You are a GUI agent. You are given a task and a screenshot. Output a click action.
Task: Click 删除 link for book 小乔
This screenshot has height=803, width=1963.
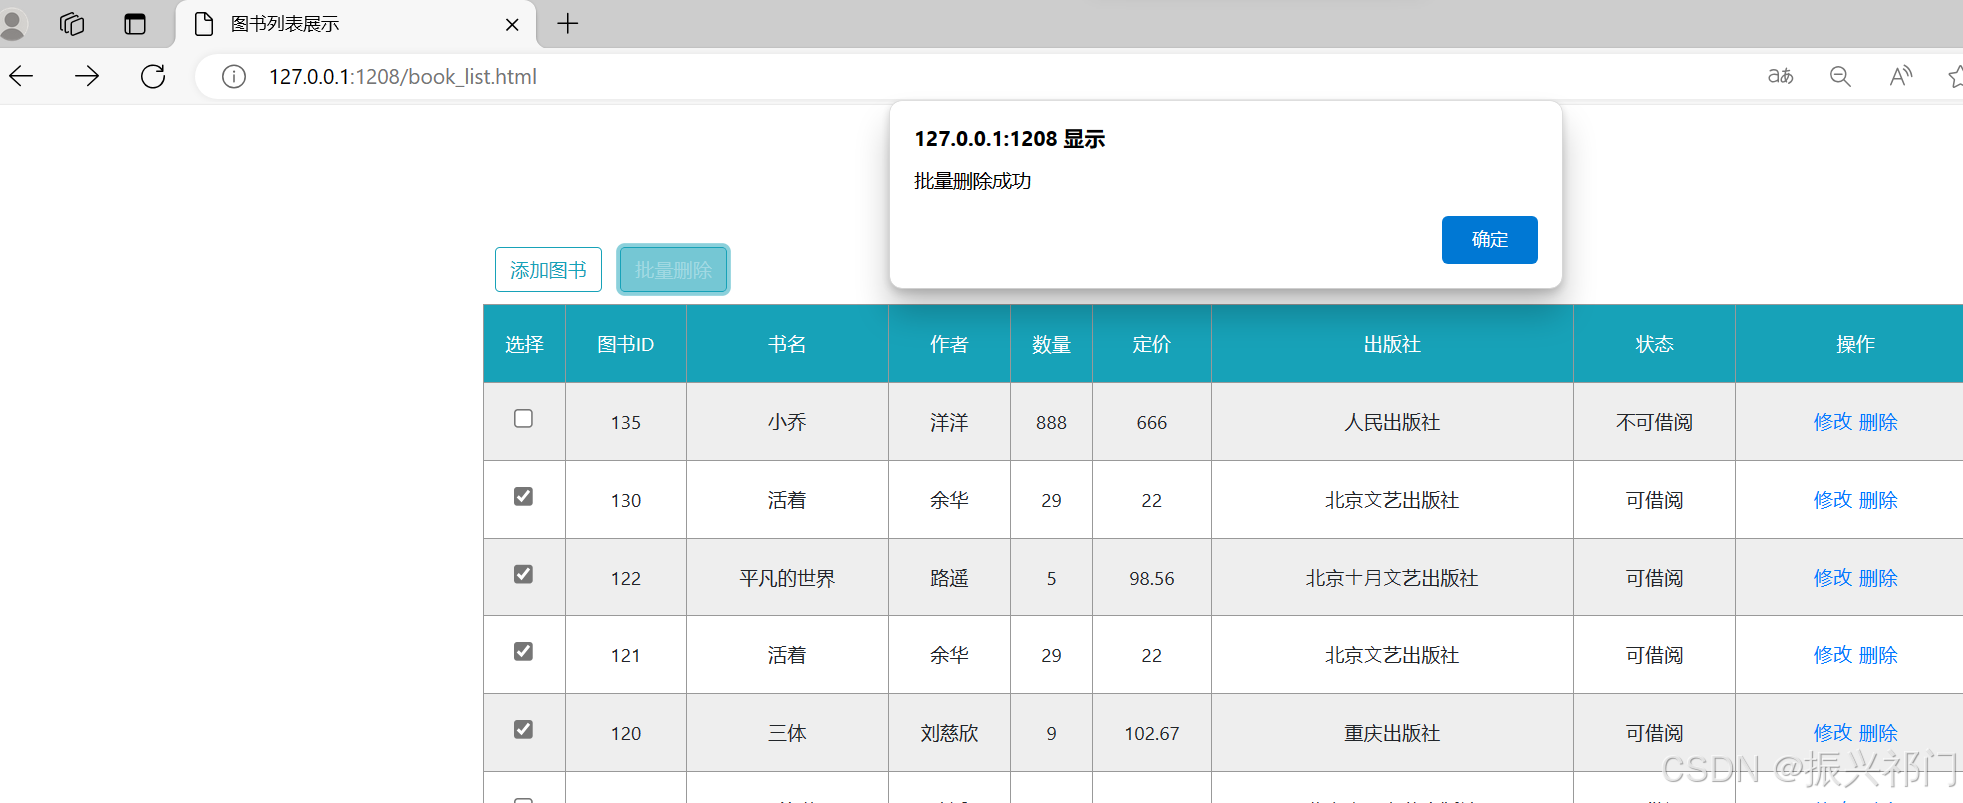[1878, 422]
